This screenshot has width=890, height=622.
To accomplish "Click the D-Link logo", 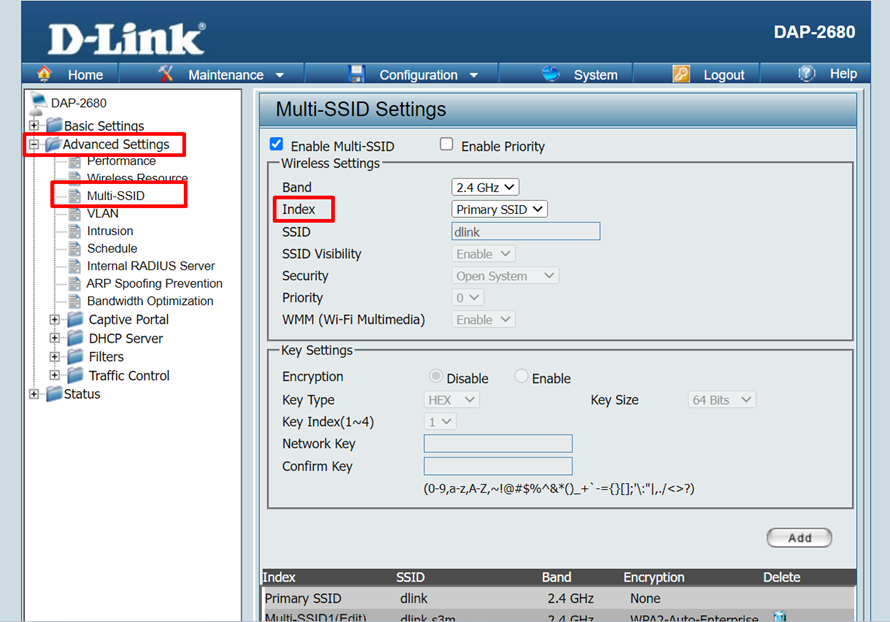I will (x=127, y=39).
